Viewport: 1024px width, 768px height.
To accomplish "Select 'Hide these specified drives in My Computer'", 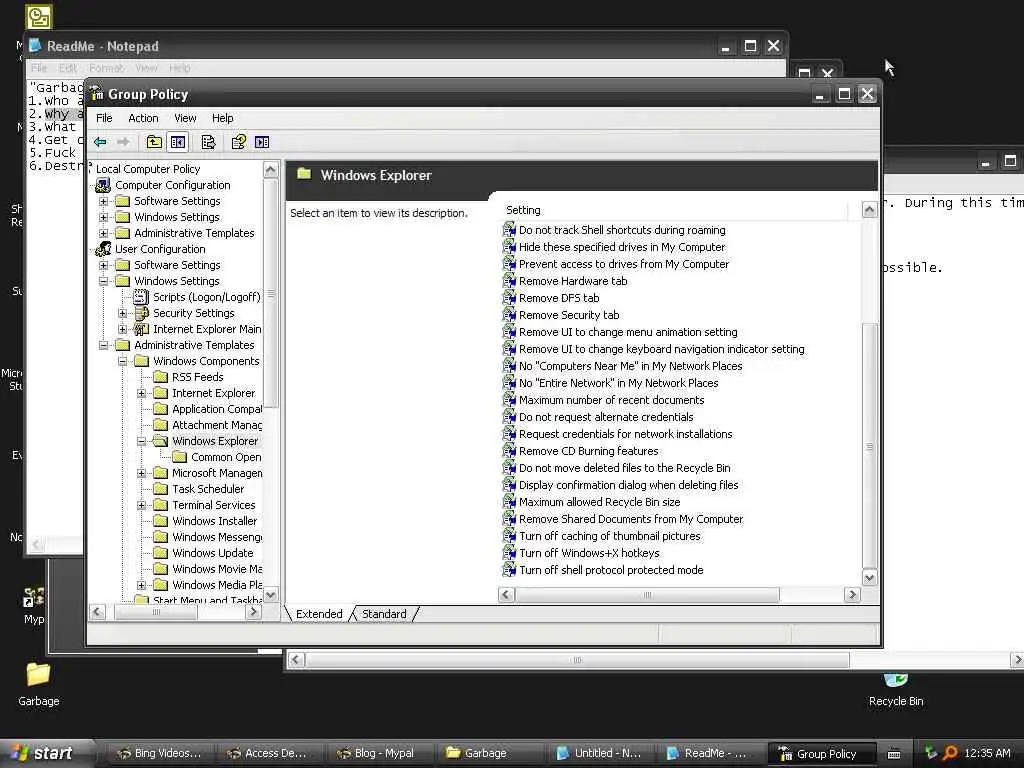I will pyautogui.click(x=622, y=247).
